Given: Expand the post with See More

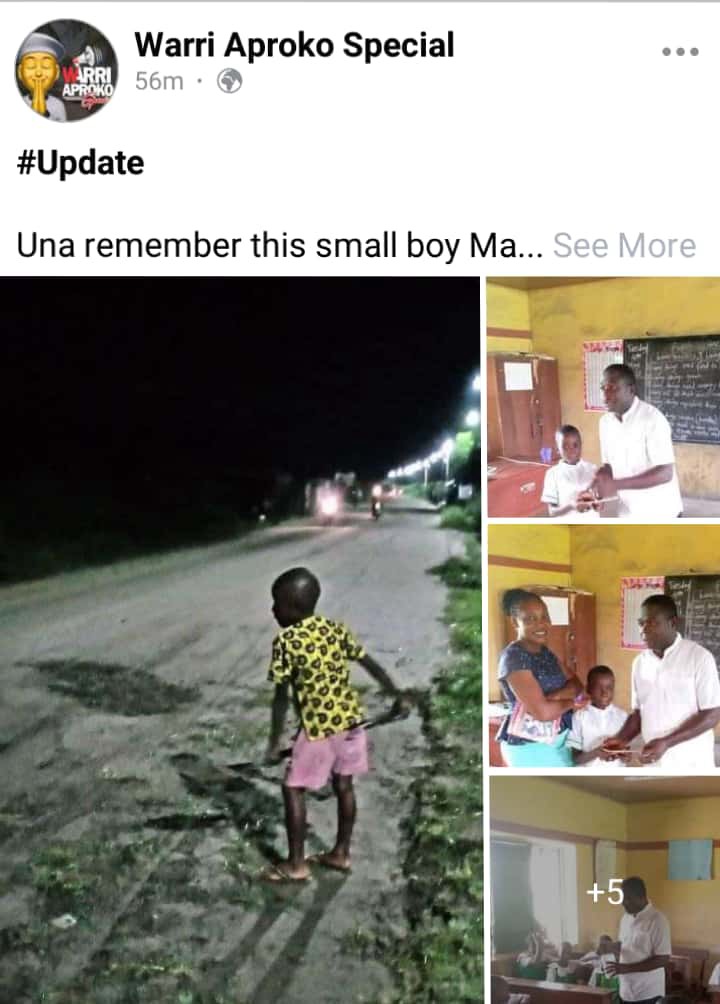Looking at the screenshot, I should pos(625,245).
